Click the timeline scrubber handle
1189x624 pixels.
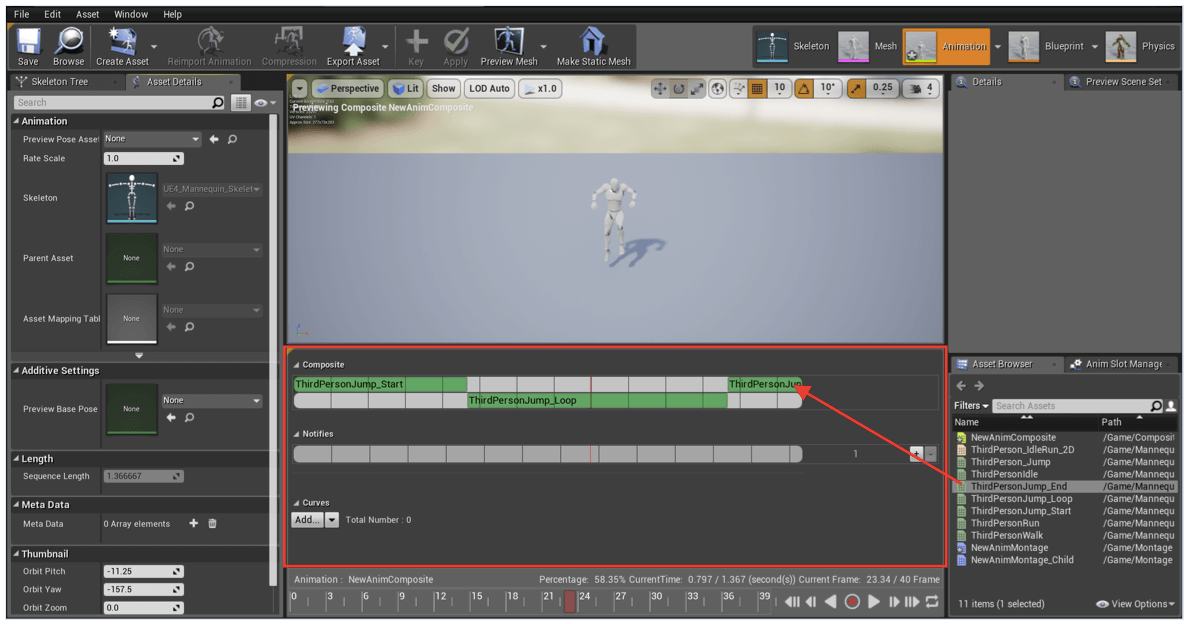click(x=570, y=601)
